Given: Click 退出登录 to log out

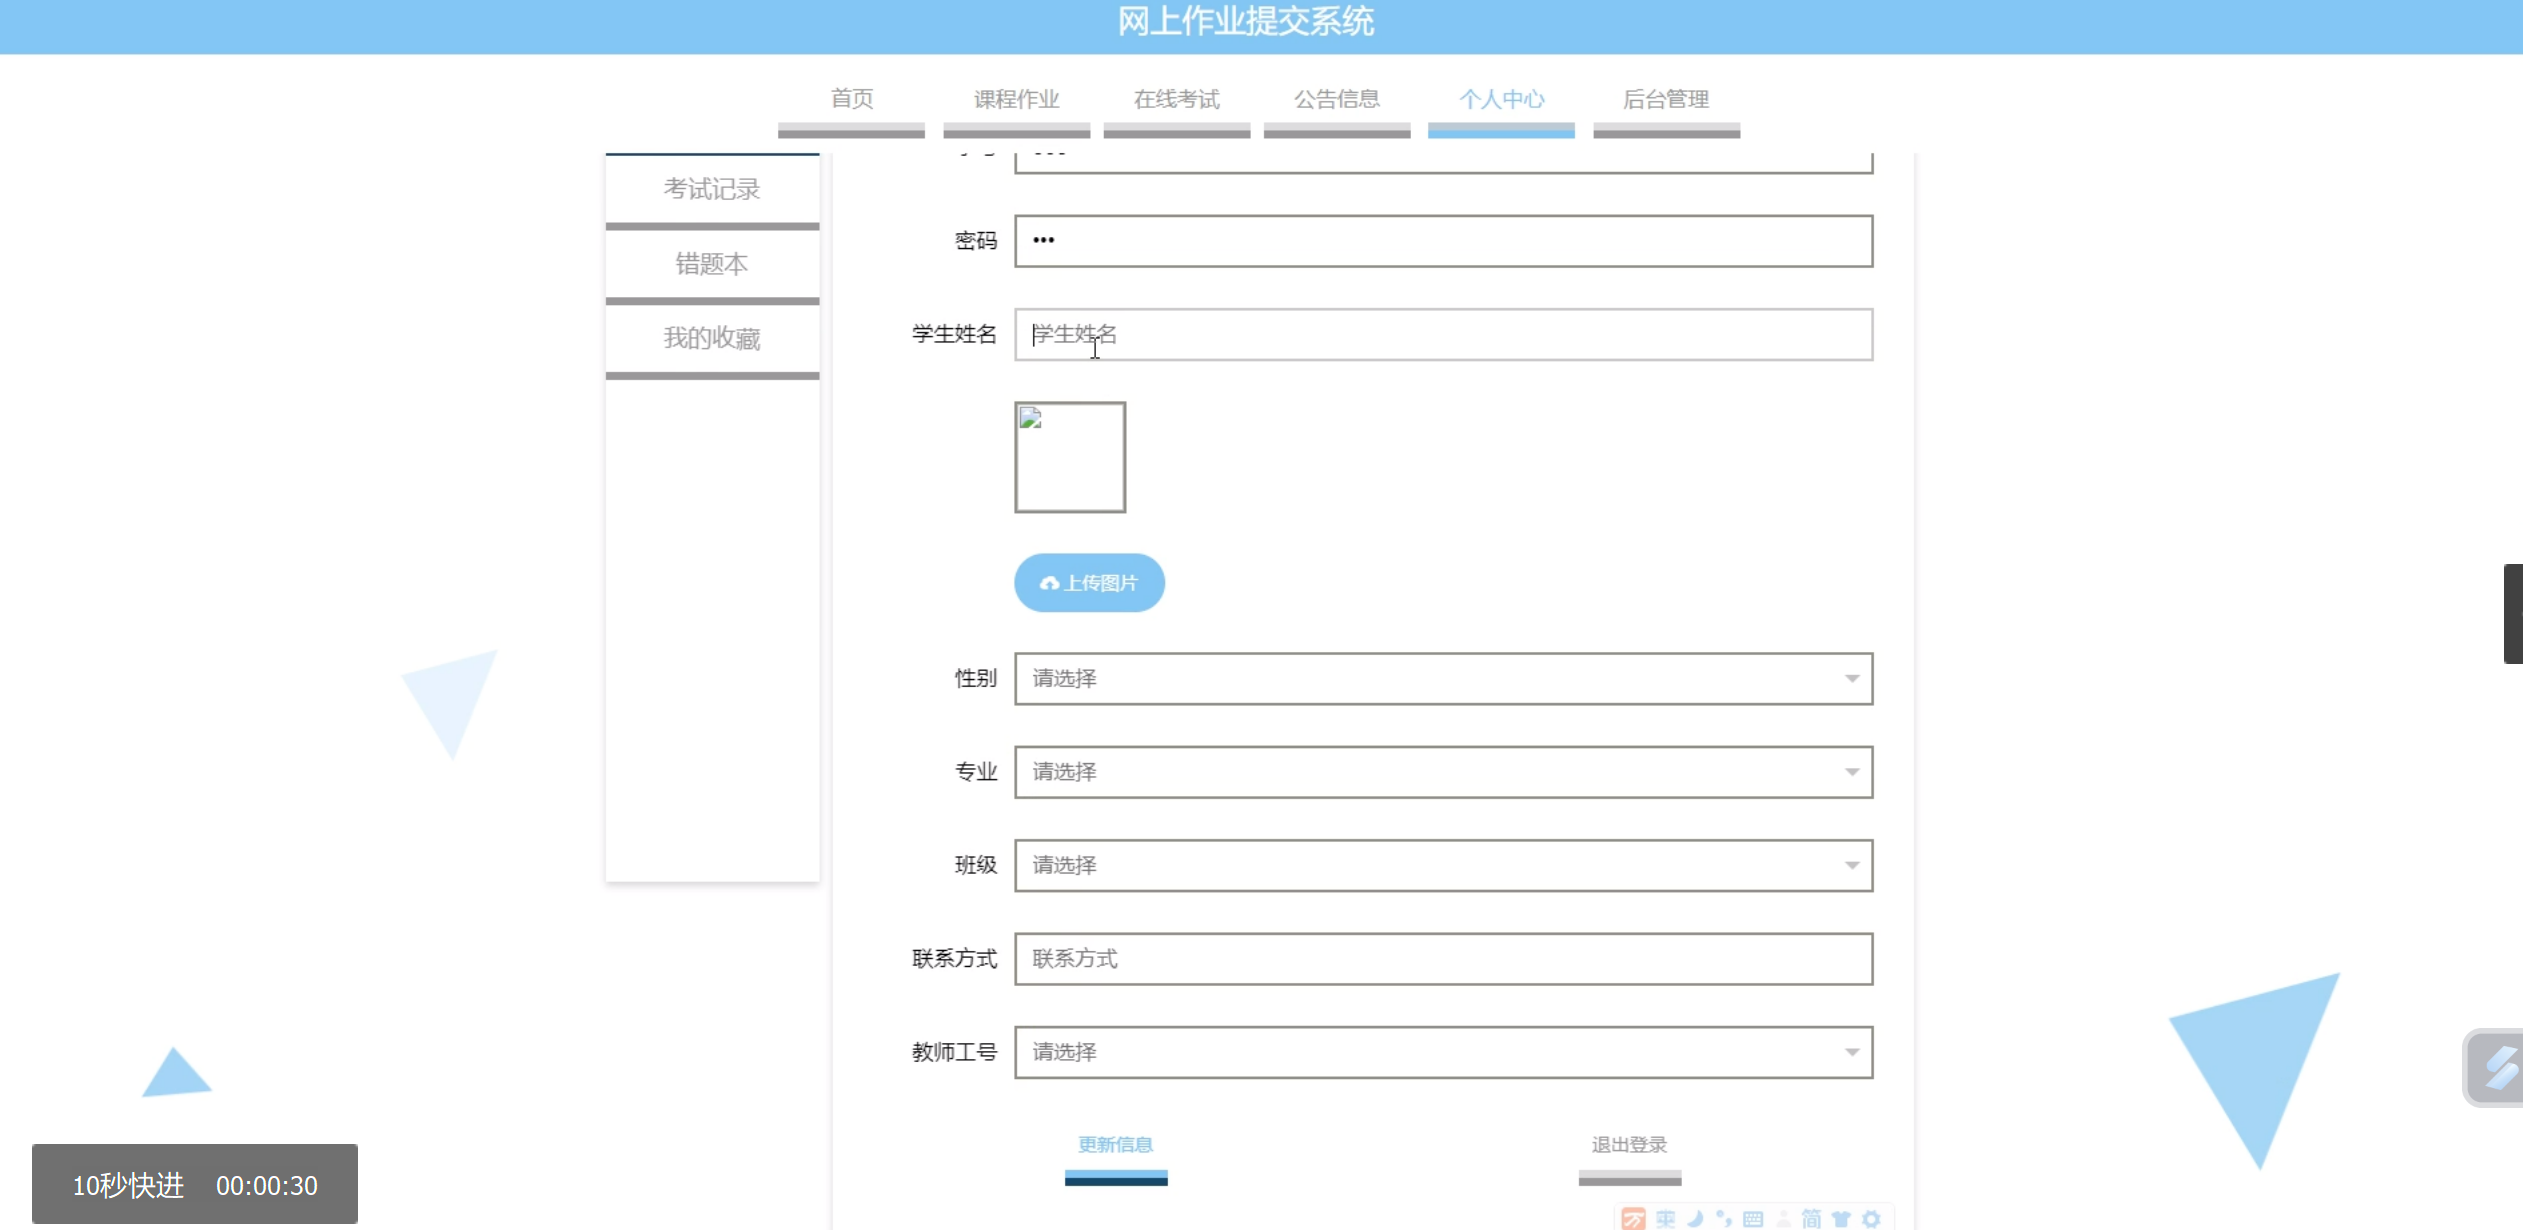Looking at the screenshot, I should [x=1629, y=1145].
